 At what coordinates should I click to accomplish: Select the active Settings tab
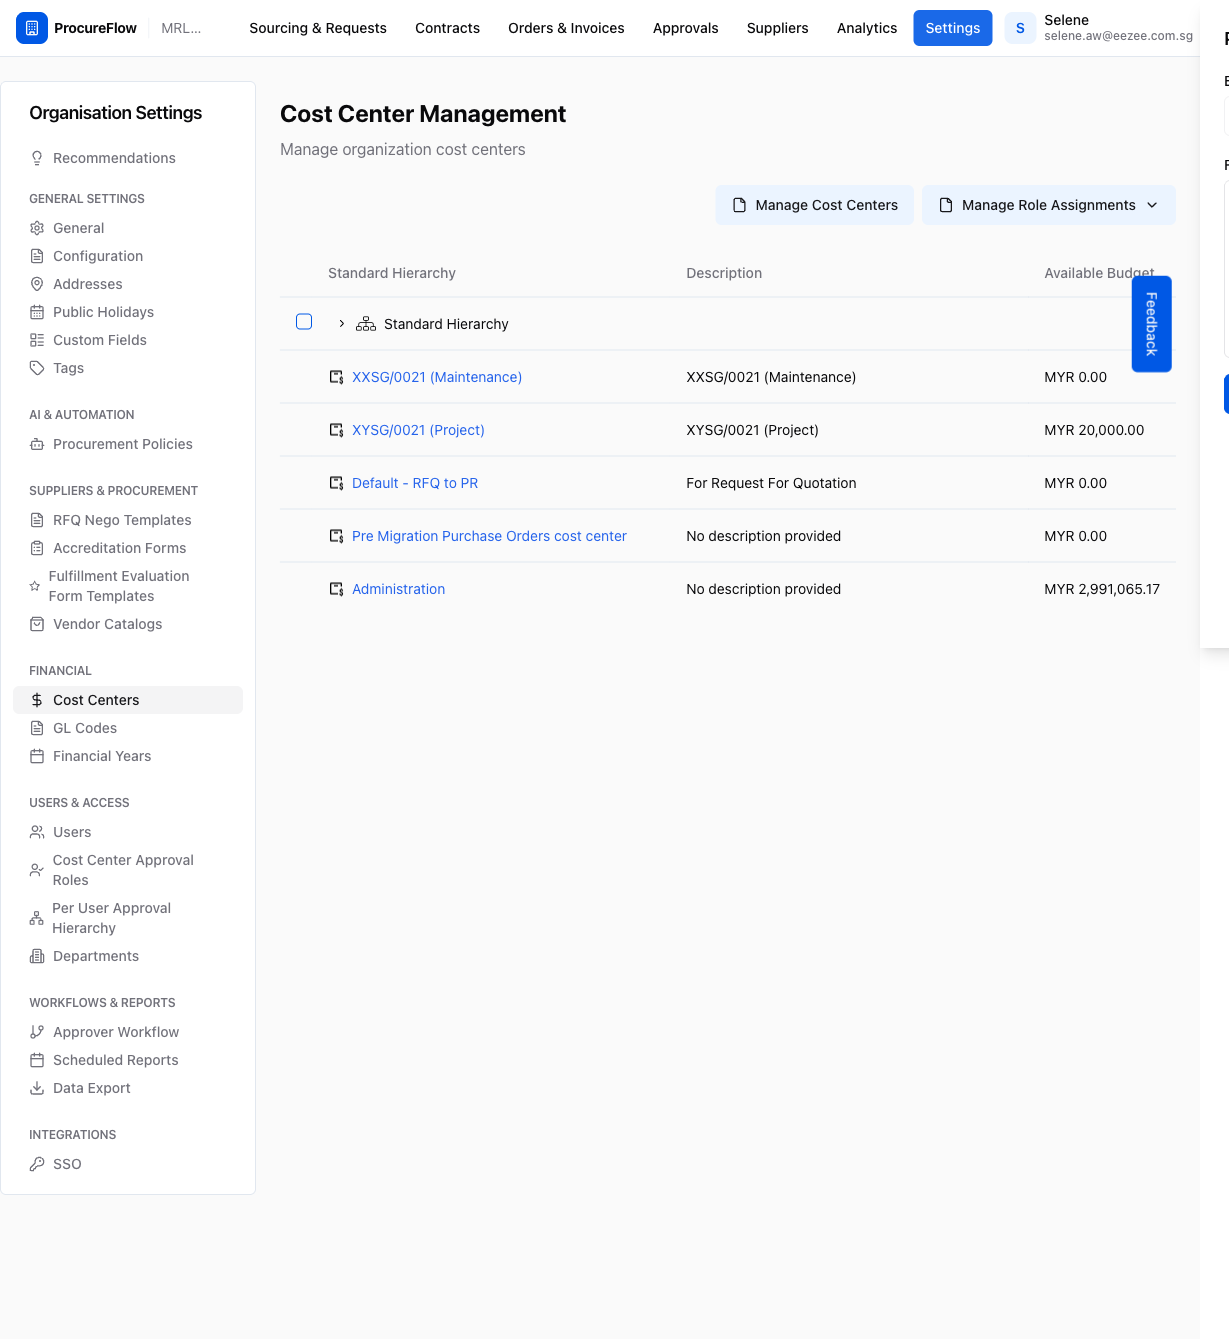tap(952, 28)
